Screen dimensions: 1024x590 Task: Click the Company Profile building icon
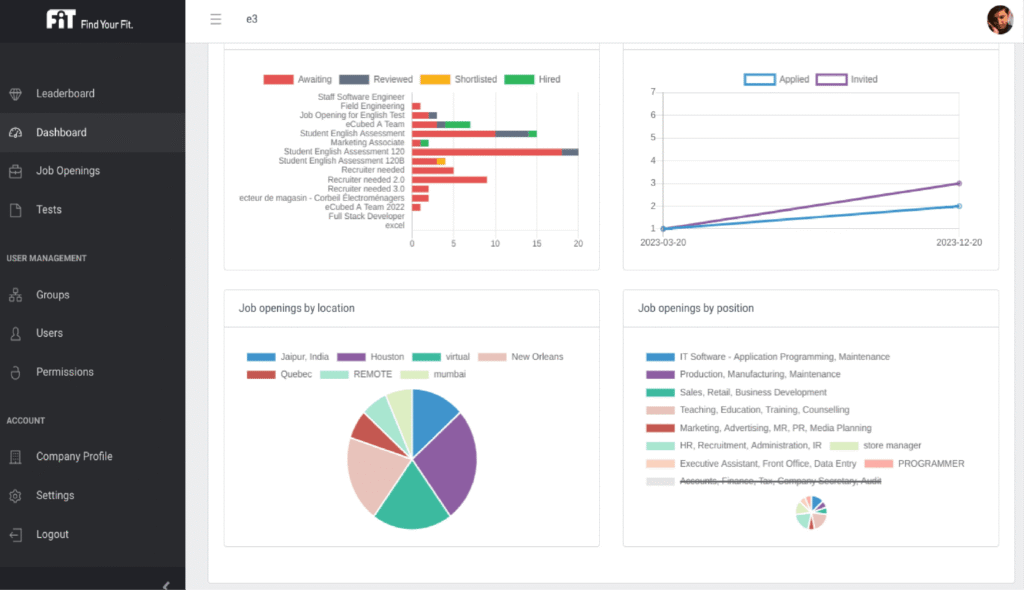15,457
